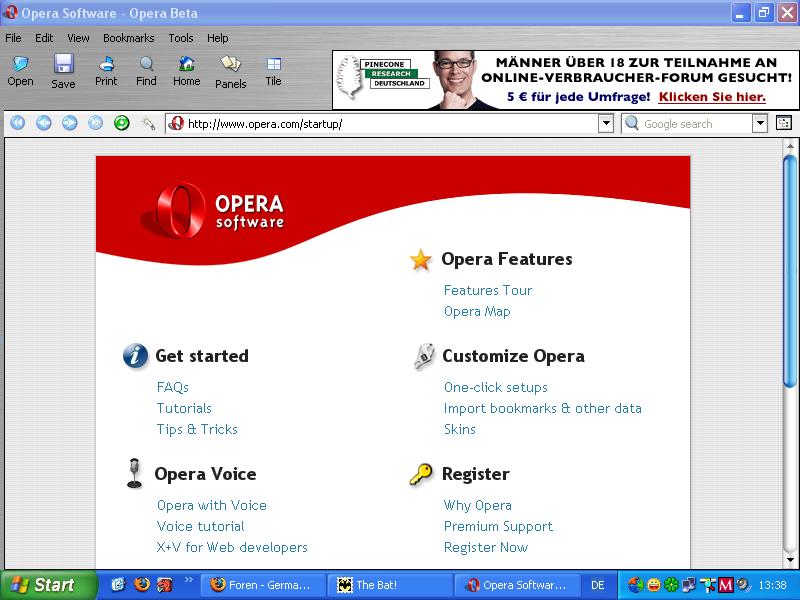
Task: Click the wand icon beside the address bar
Action: click(148, 123)
